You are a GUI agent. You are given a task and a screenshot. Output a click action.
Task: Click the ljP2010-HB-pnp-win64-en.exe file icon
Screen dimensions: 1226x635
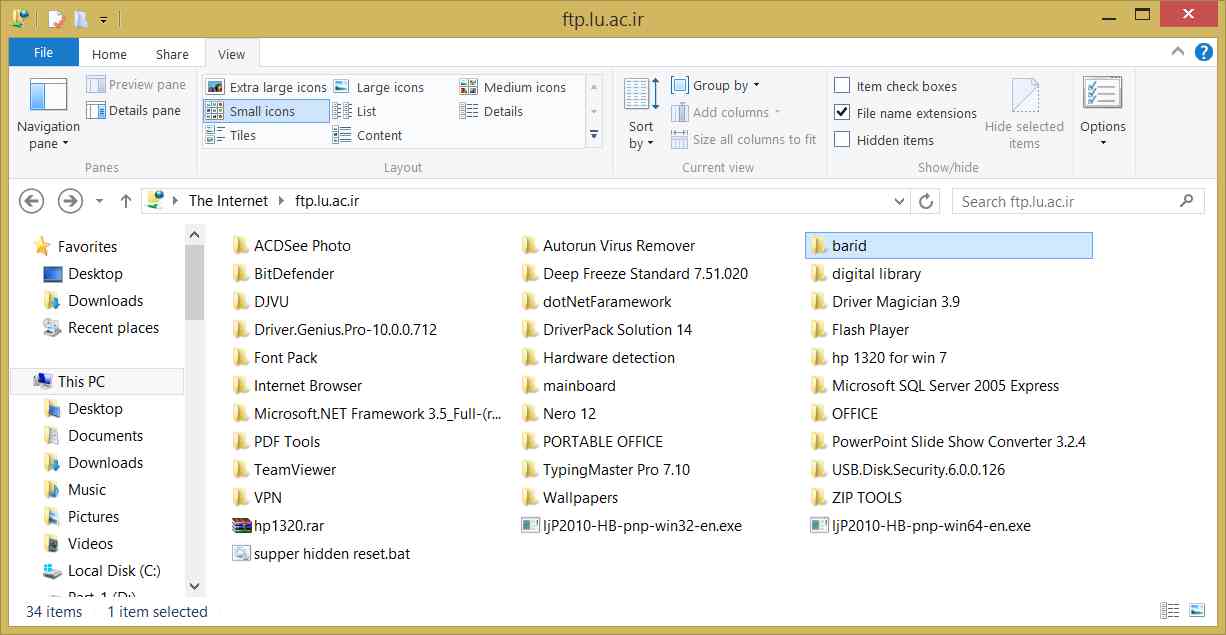(819, 526)
